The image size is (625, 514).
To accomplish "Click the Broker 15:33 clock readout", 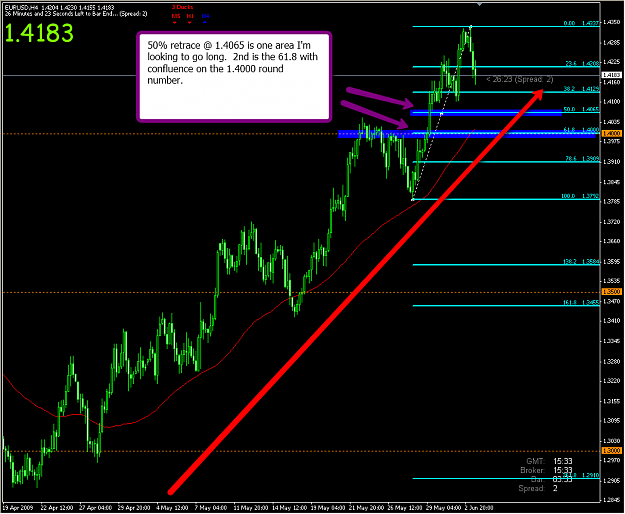I will point(546,471).
